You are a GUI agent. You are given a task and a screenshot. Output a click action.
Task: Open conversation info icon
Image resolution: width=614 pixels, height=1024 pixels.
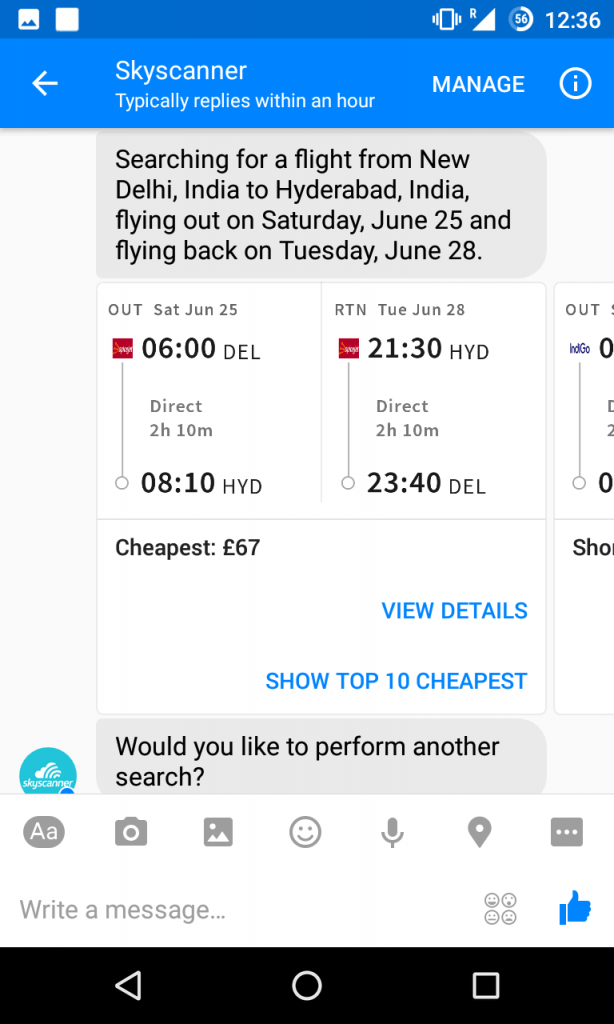(x=575, y=84)
